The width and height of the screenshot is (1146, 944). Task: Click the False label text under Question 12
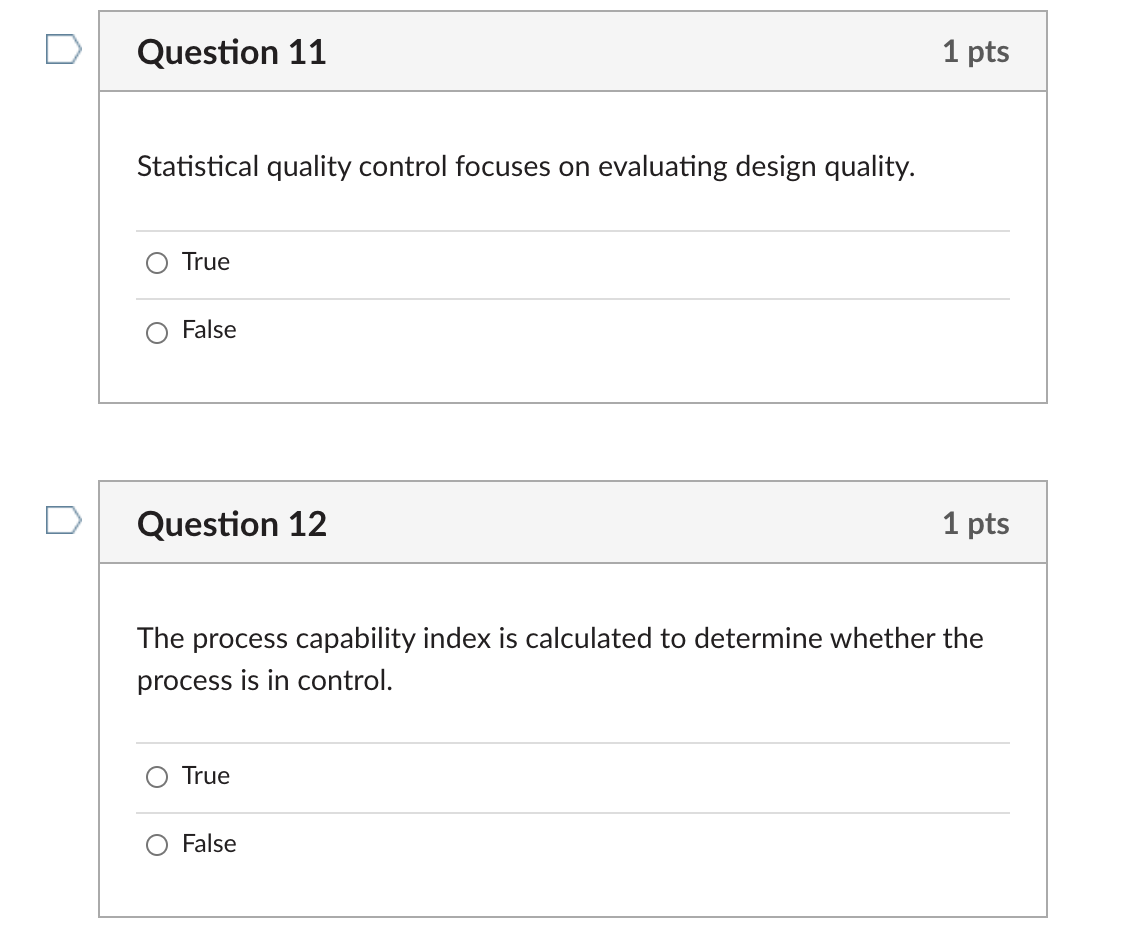click(x=209, y=844)
